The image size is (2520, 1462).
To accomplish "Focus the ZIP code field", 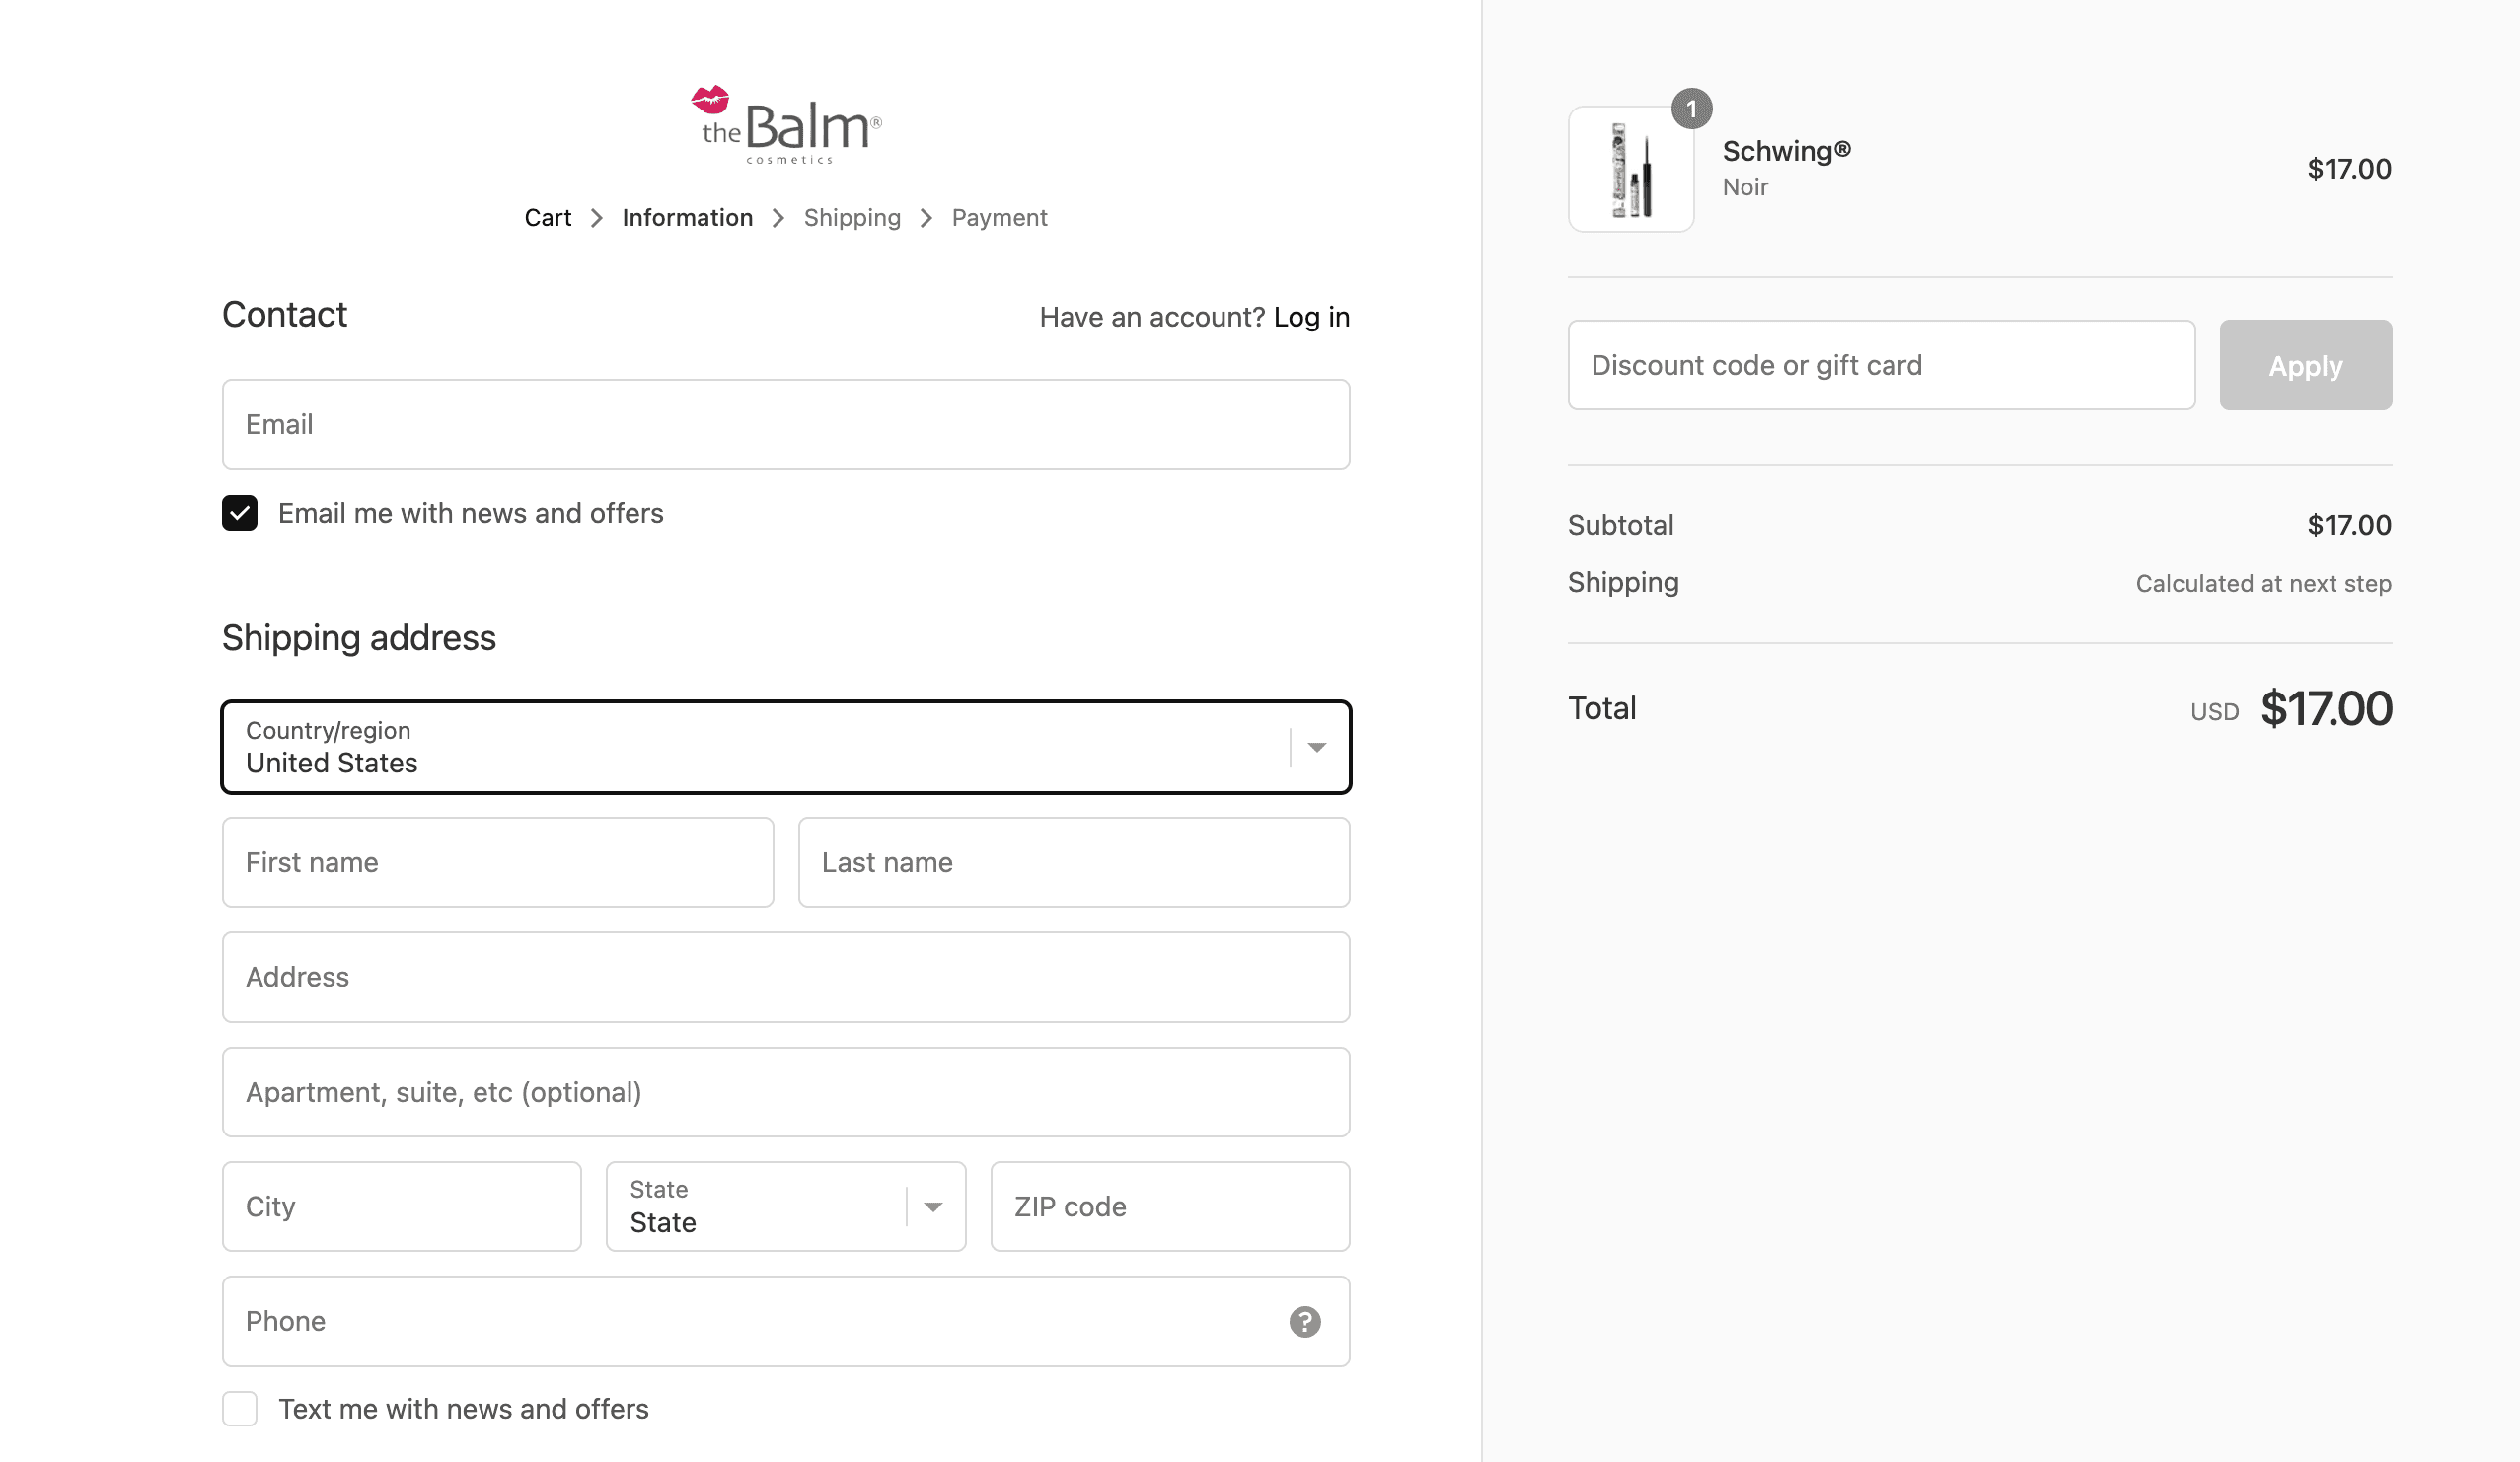I will coord(1170,1206).
